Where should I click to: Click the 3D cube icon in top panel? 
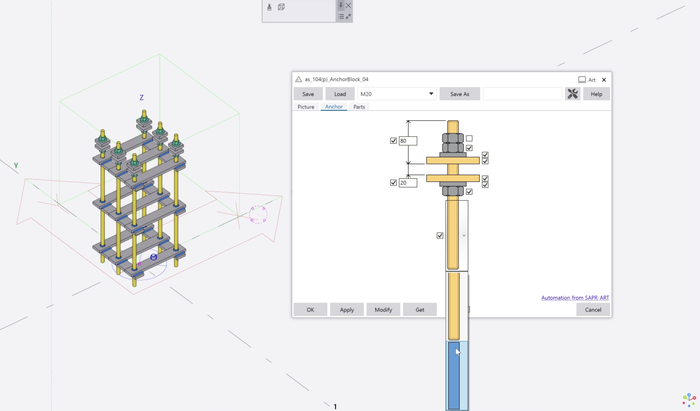(x=281, y=7)
